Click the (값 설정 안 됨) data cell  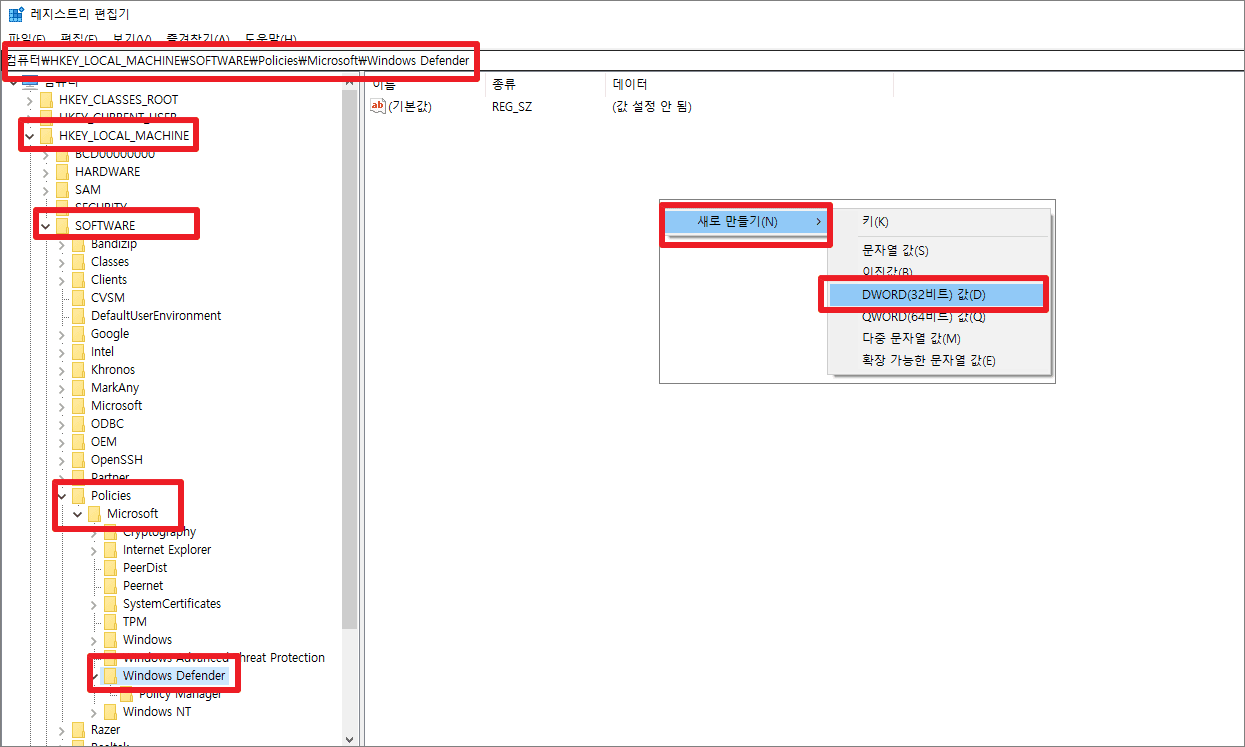(651, 106)
